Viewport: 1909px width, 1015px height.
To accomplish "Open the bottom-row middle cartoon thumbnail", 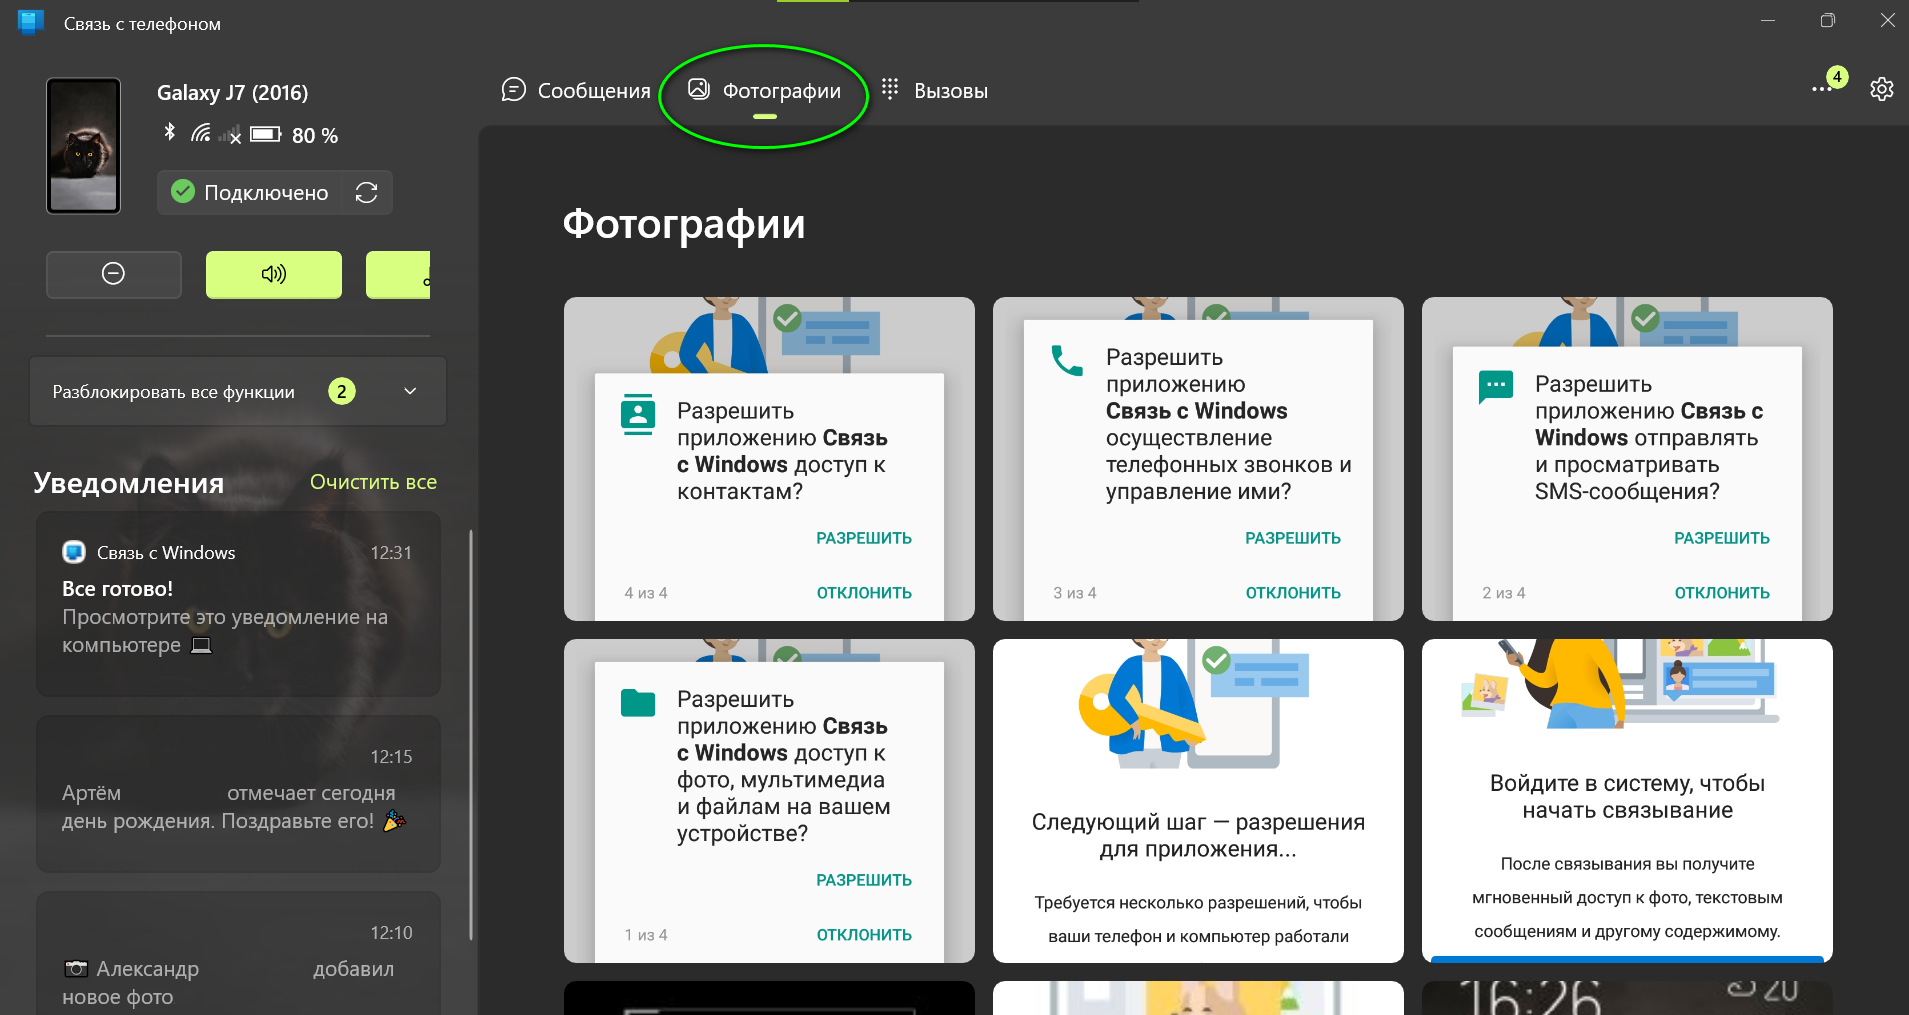I will tap(1198, 998).
